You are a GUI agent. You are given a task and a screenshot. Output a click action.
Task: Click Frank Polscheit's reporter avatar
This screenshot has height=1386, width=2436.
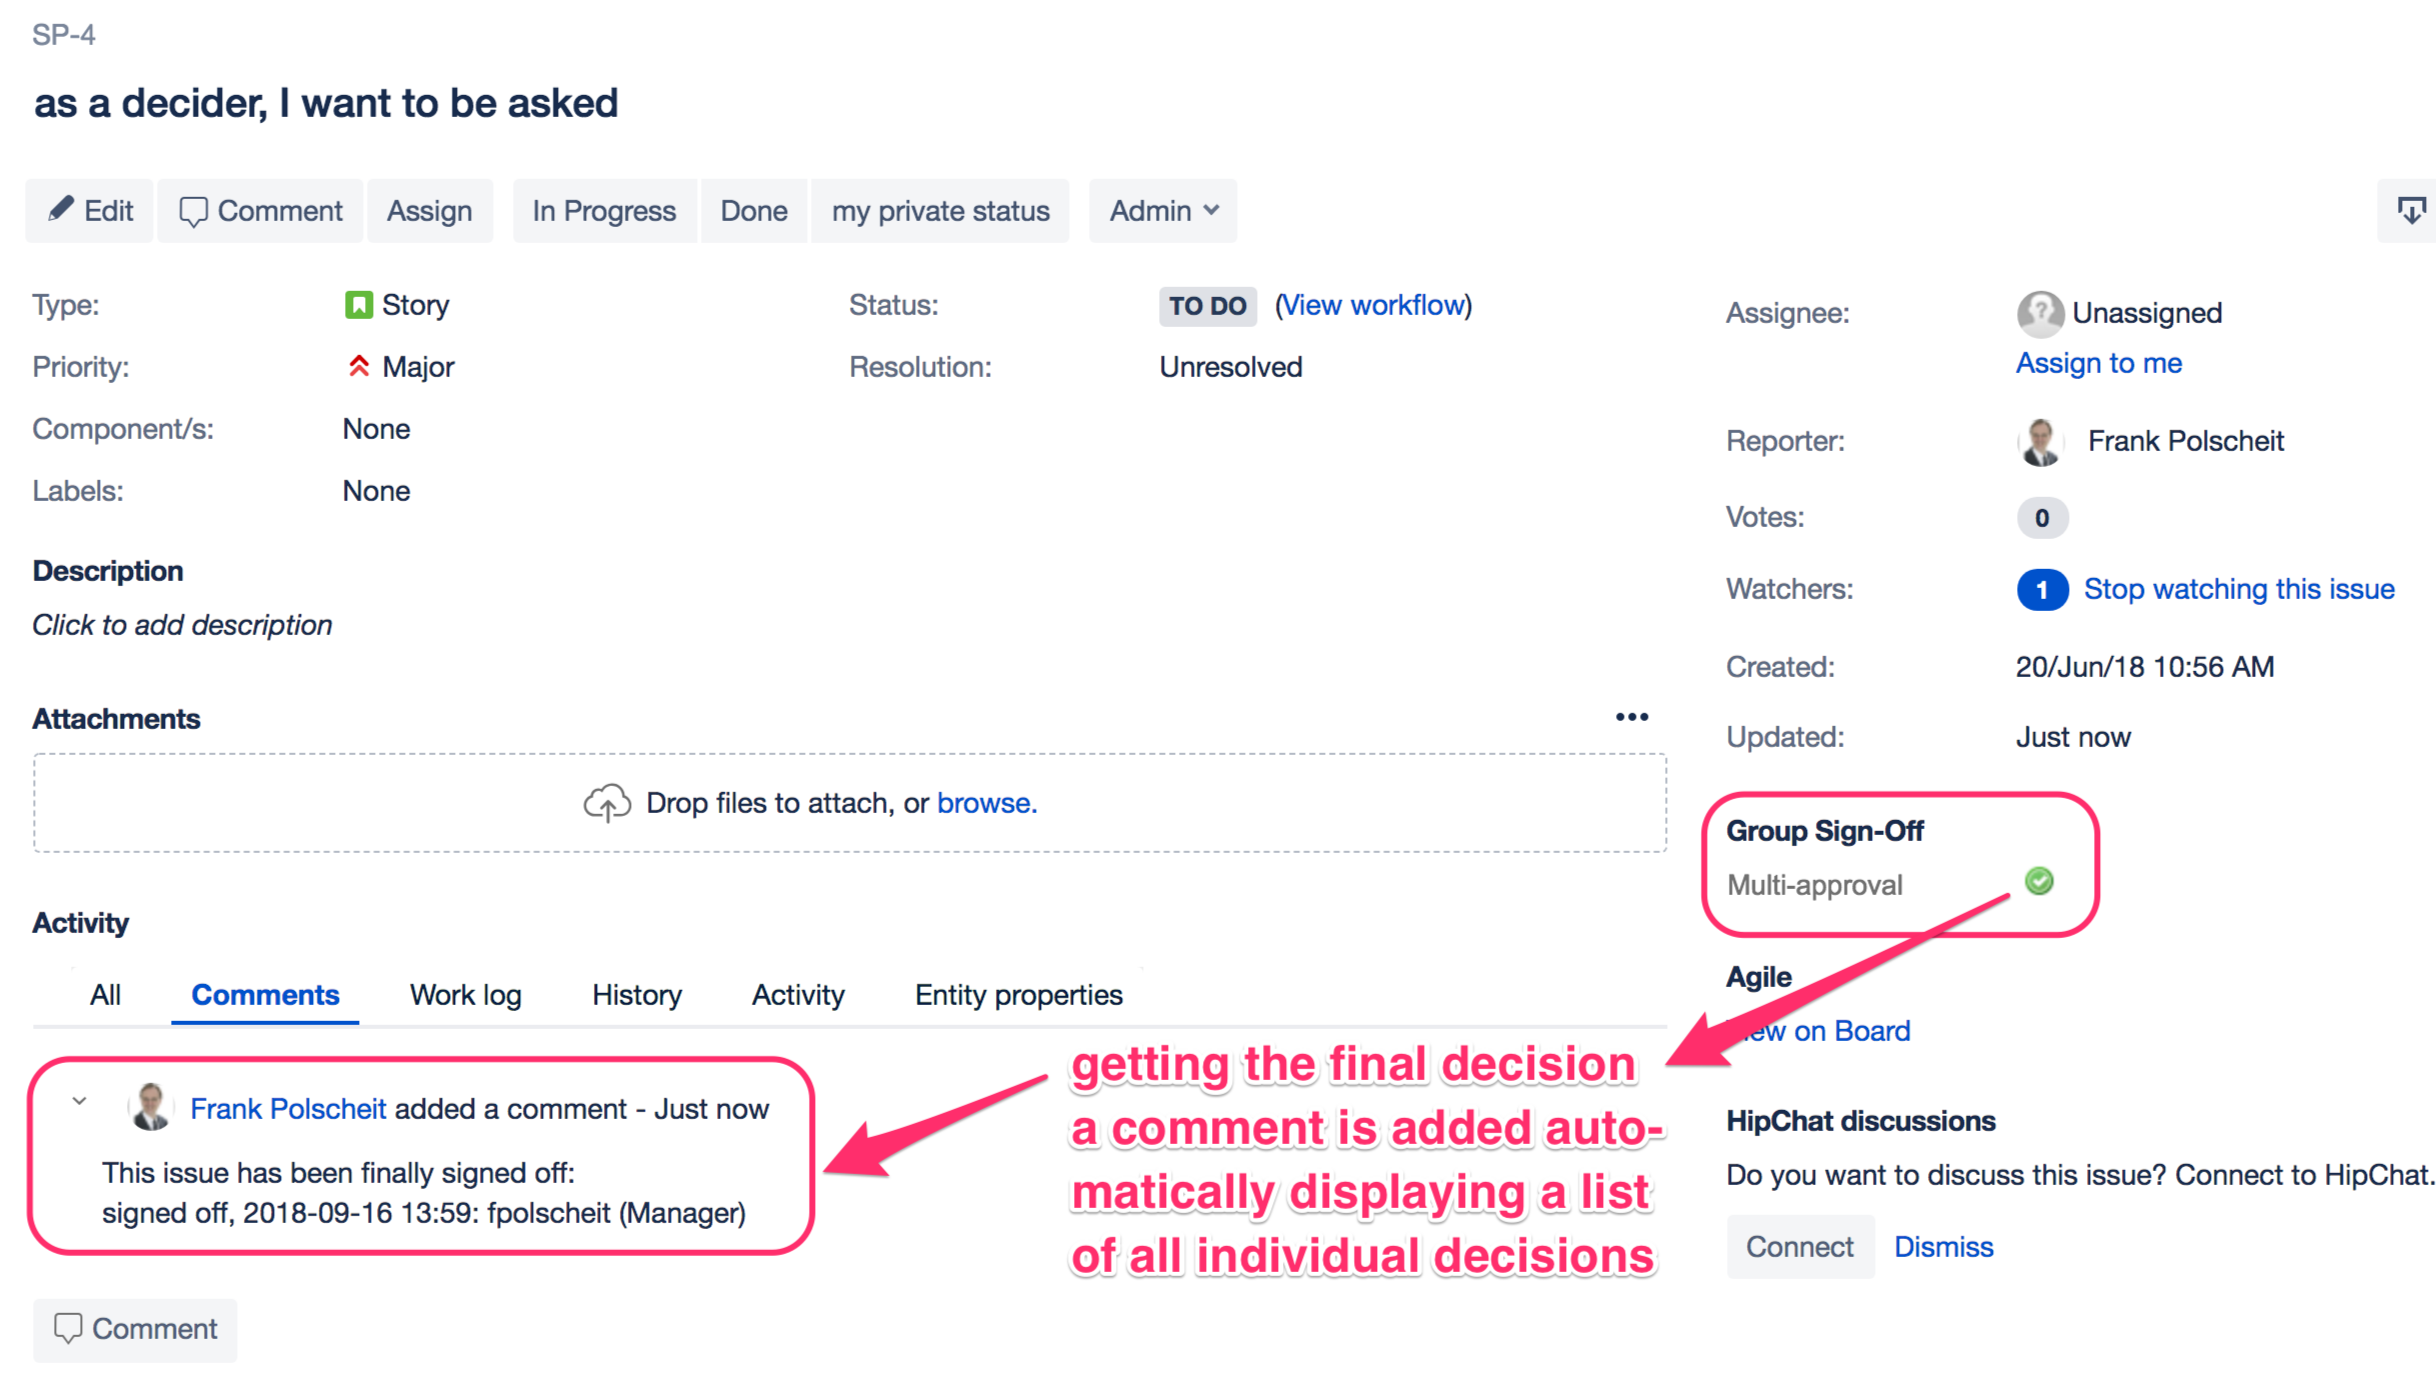coord(2040,442)
